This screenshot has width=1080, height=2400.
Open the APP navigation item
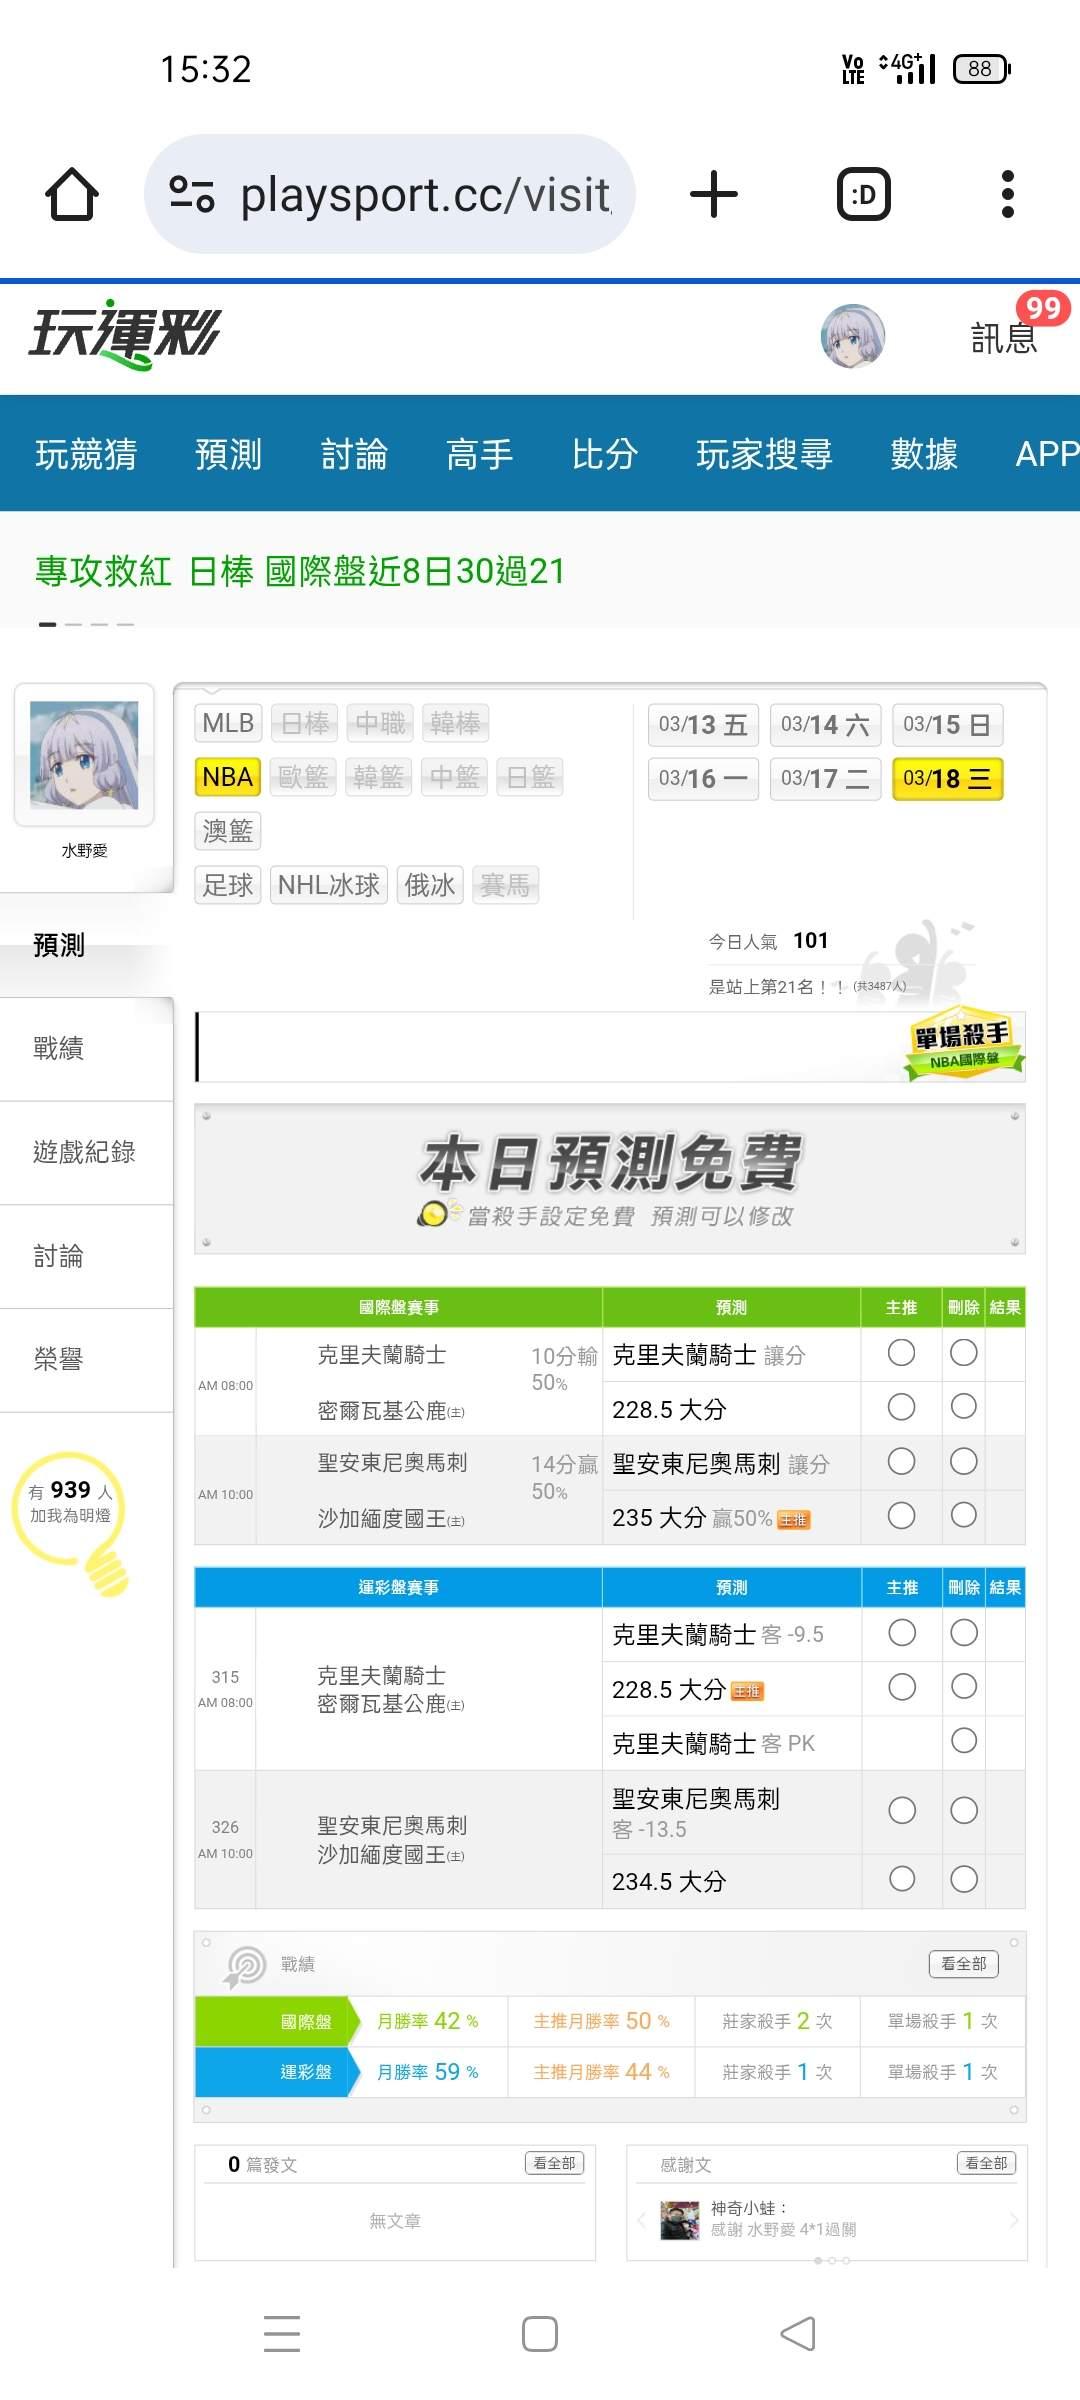(x=1047, y=454)
